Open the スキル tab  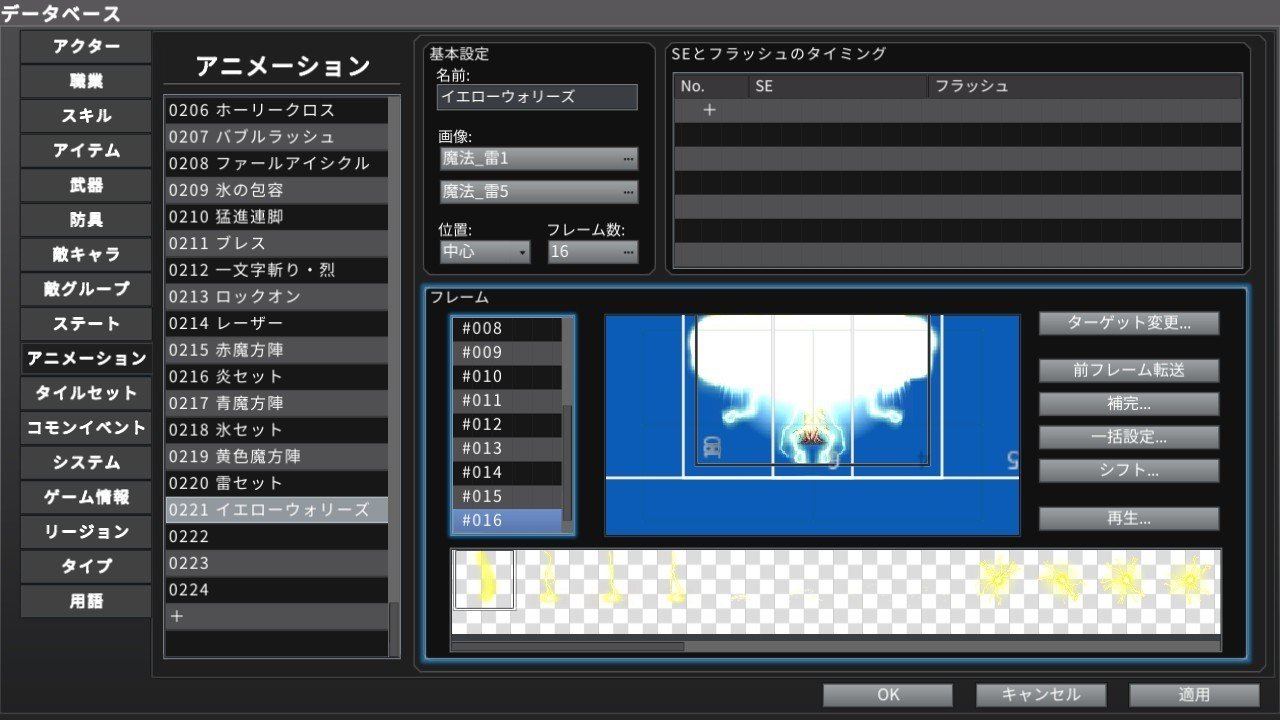click(86, 116)
